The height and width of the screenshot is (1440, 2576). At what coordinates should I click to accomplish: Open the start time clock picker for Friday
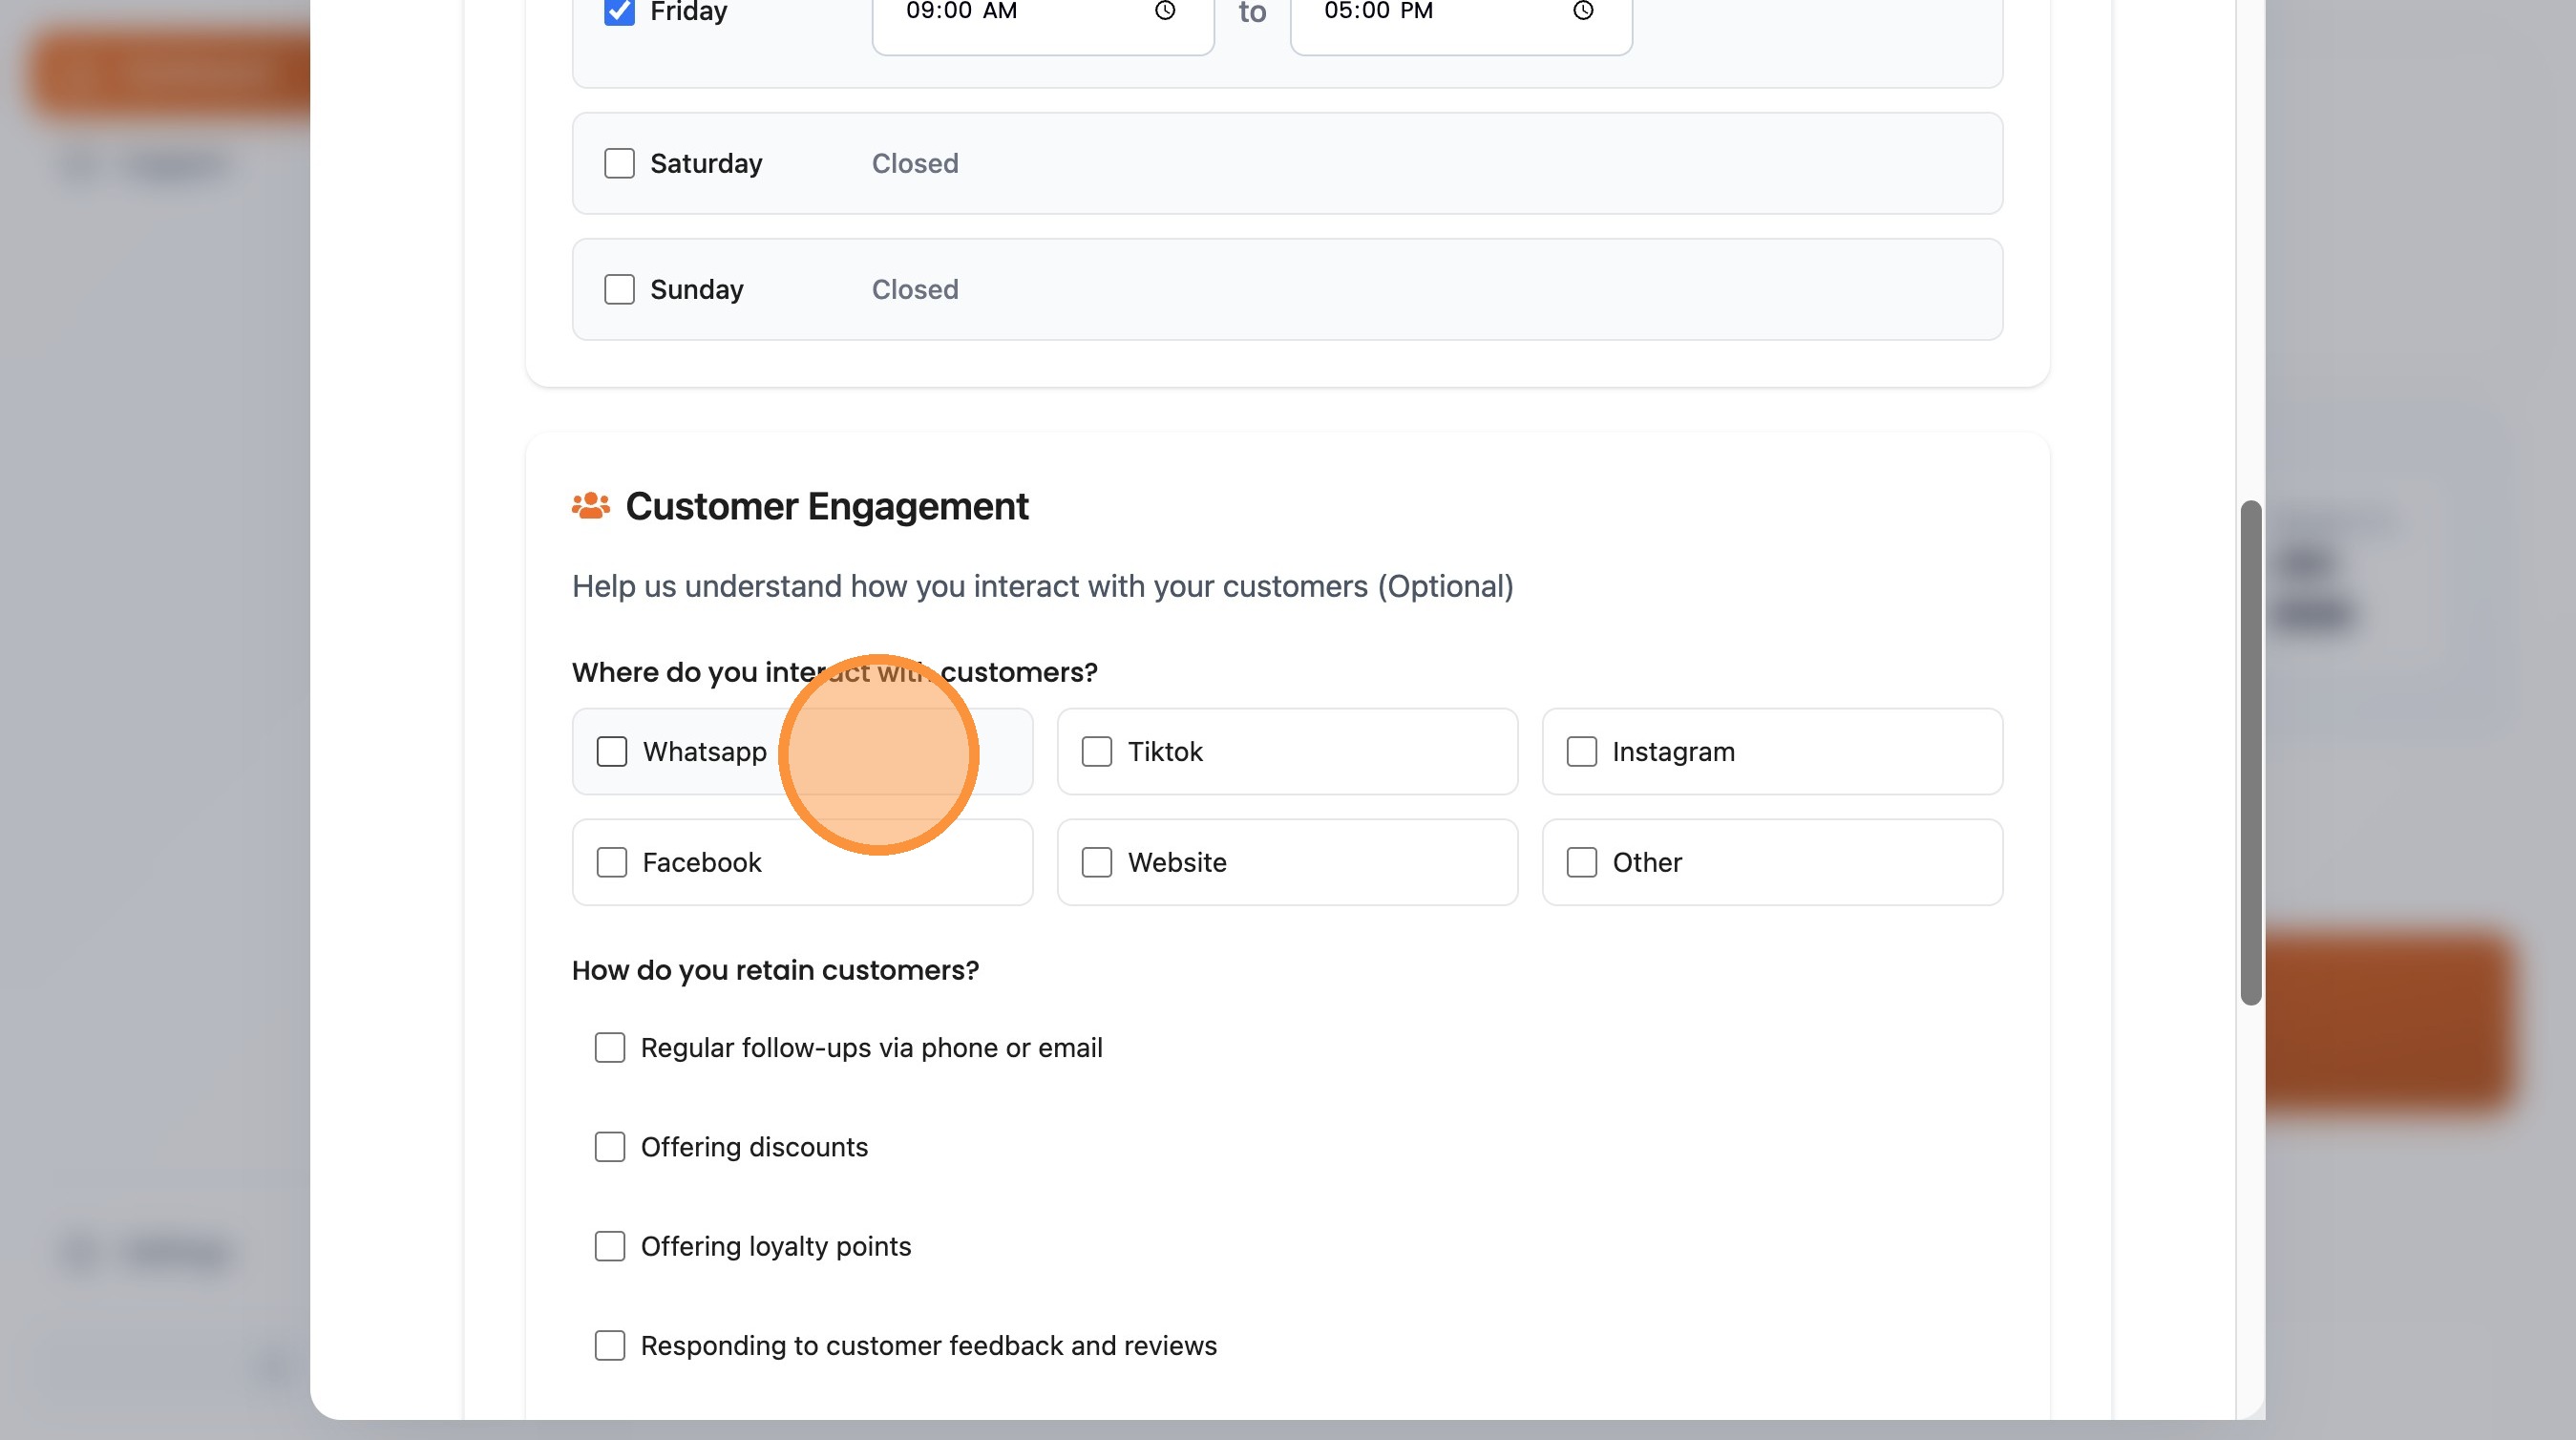[1163, 11]
